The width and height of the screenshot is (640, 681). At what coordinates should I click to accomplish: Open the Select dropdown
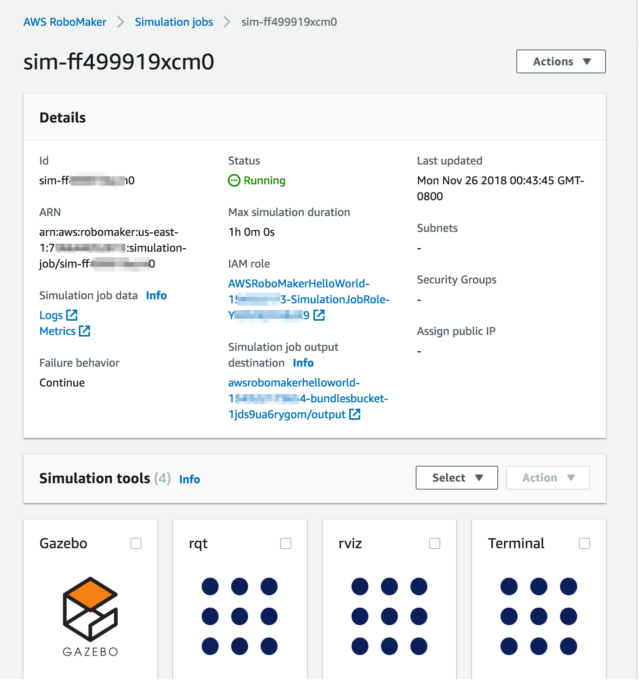click(x=456, y=478)
